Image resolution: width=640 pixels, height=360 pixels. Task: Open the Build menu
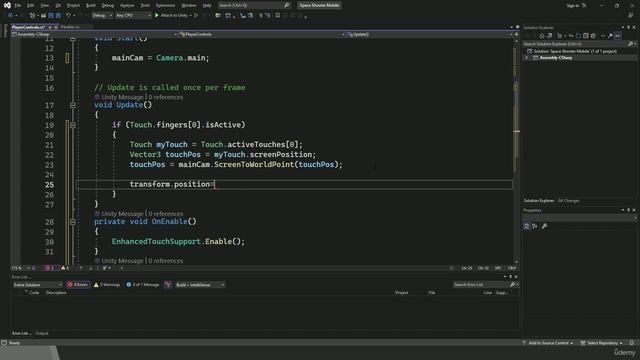click(x=91, y=5)
